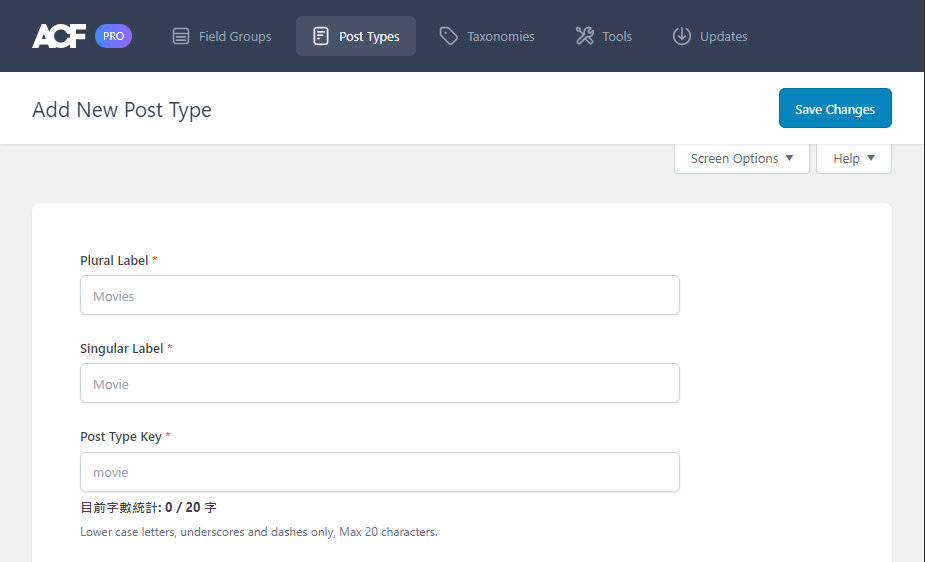Click the ACF logo

pyautogui.click(x=59, y=36)
